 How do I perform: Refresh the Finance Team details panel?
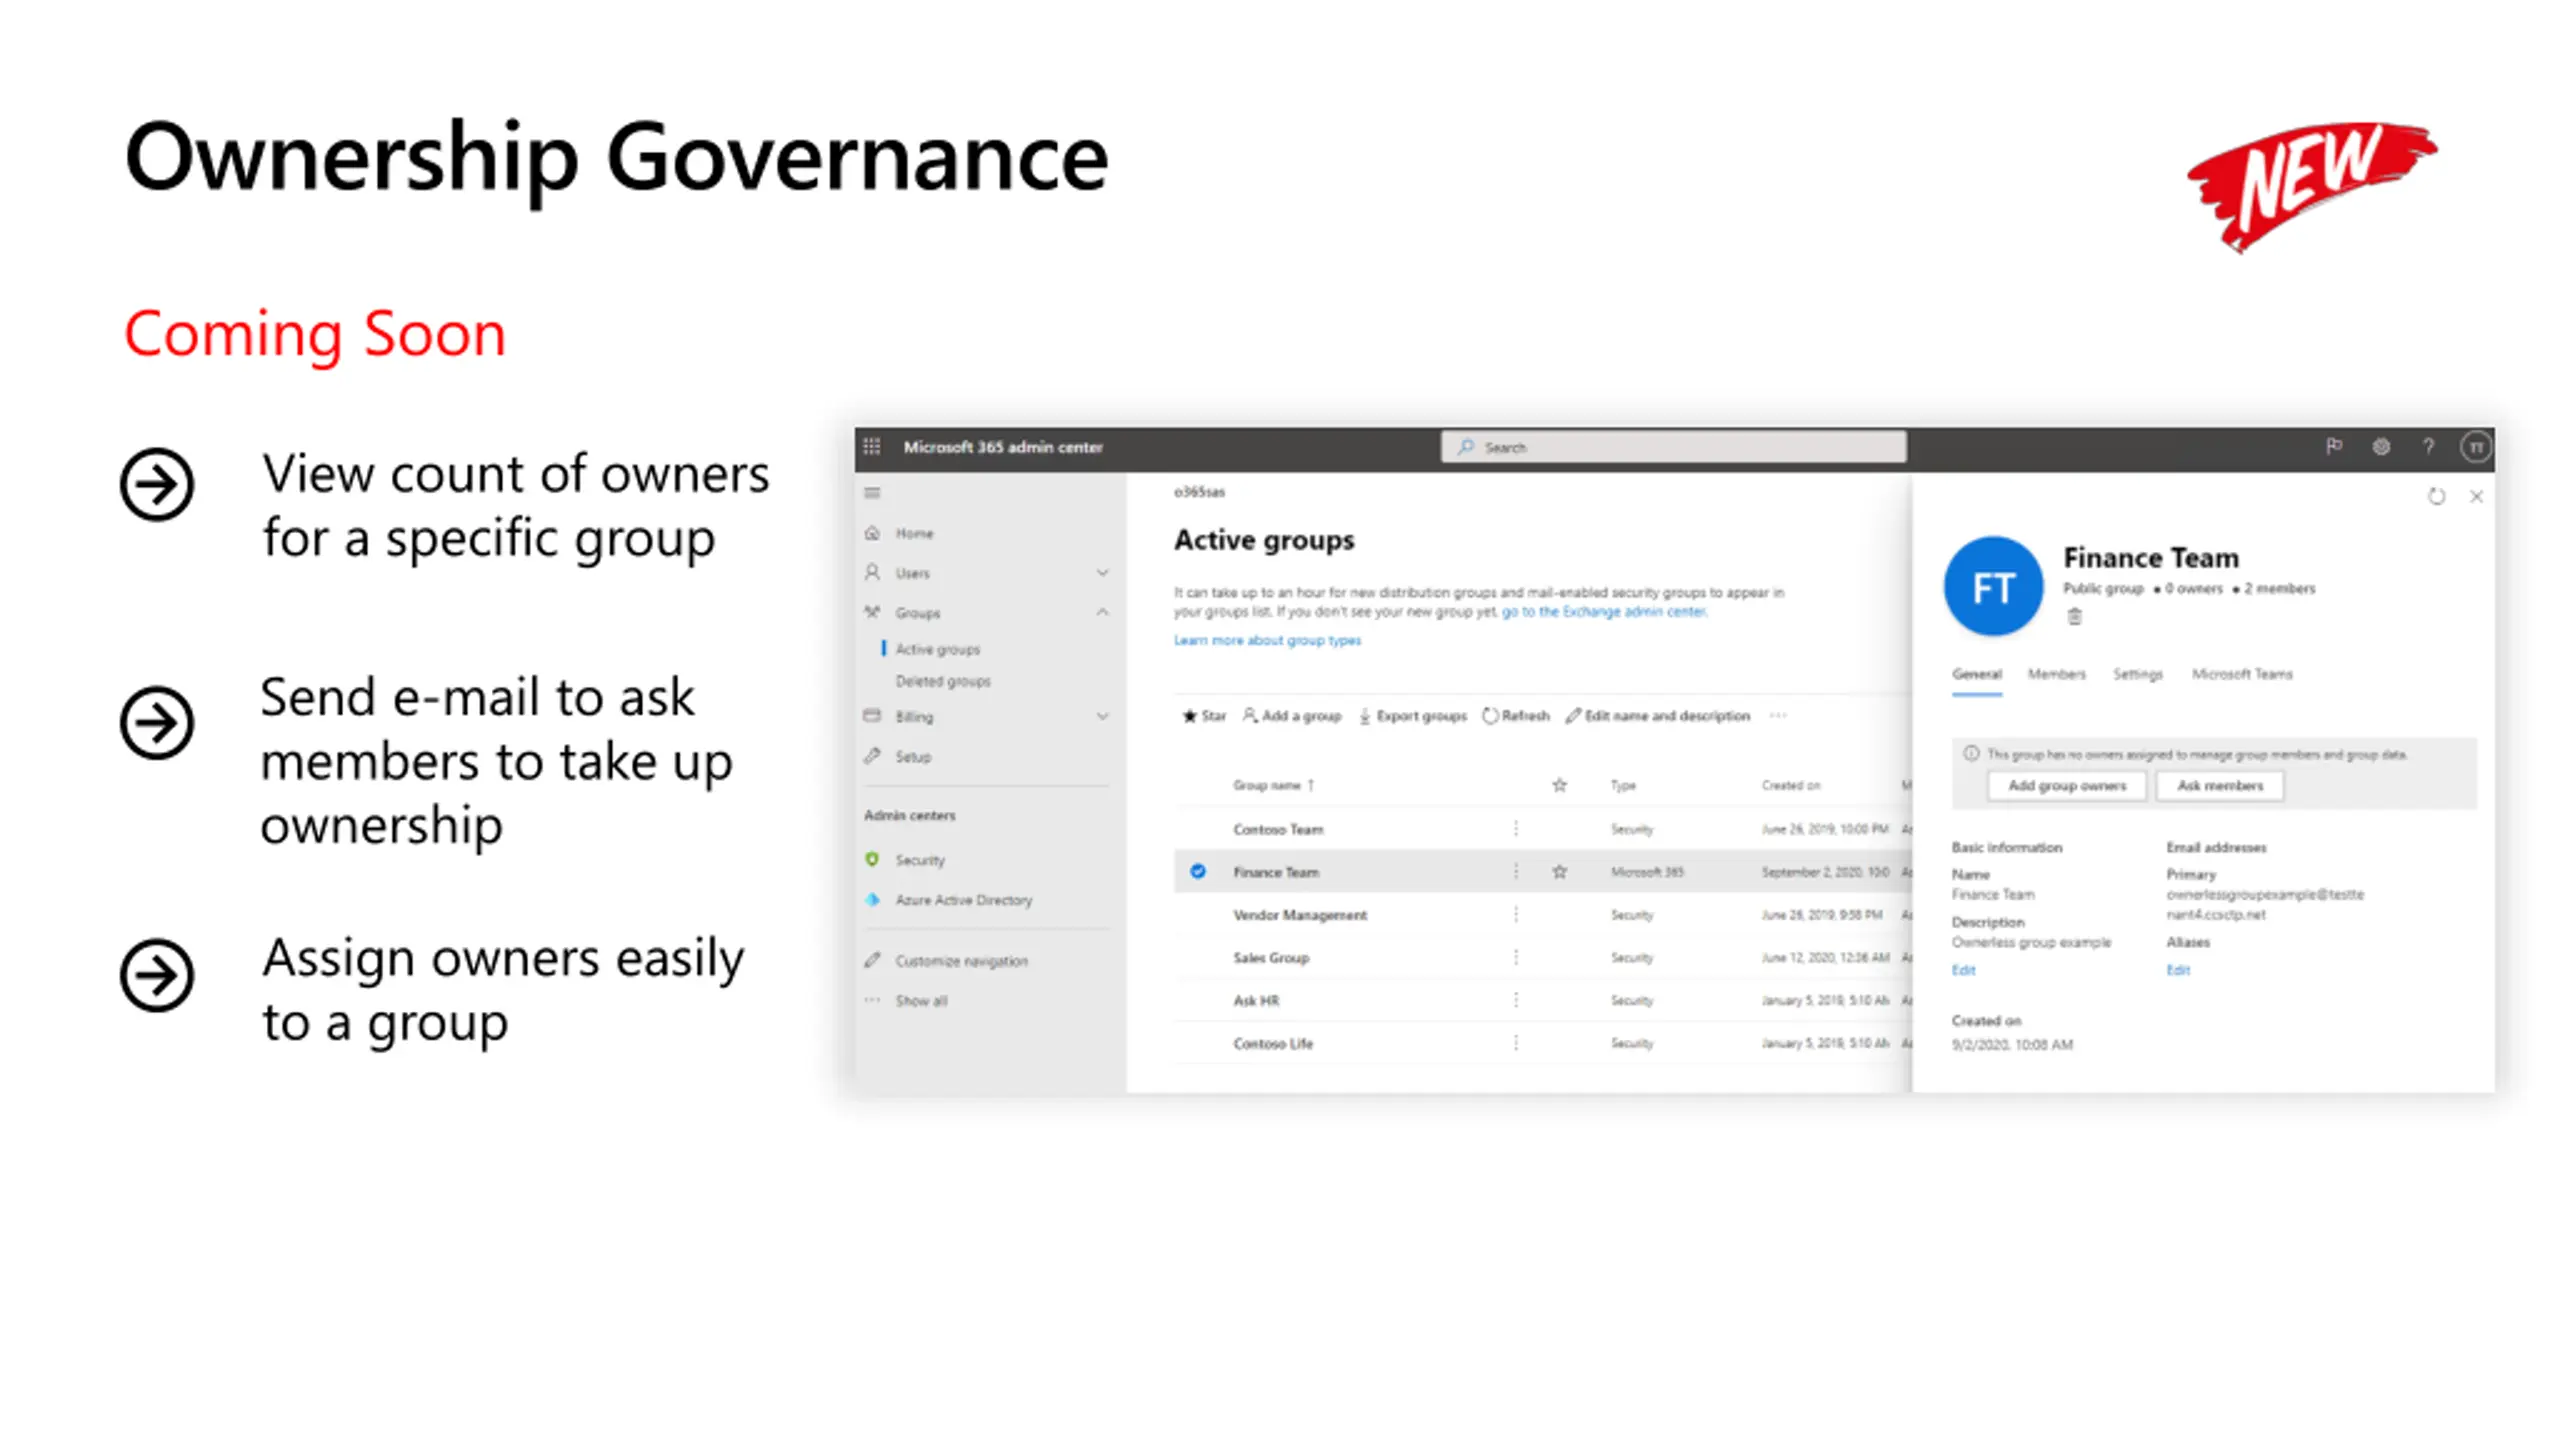pos(2436,497)
